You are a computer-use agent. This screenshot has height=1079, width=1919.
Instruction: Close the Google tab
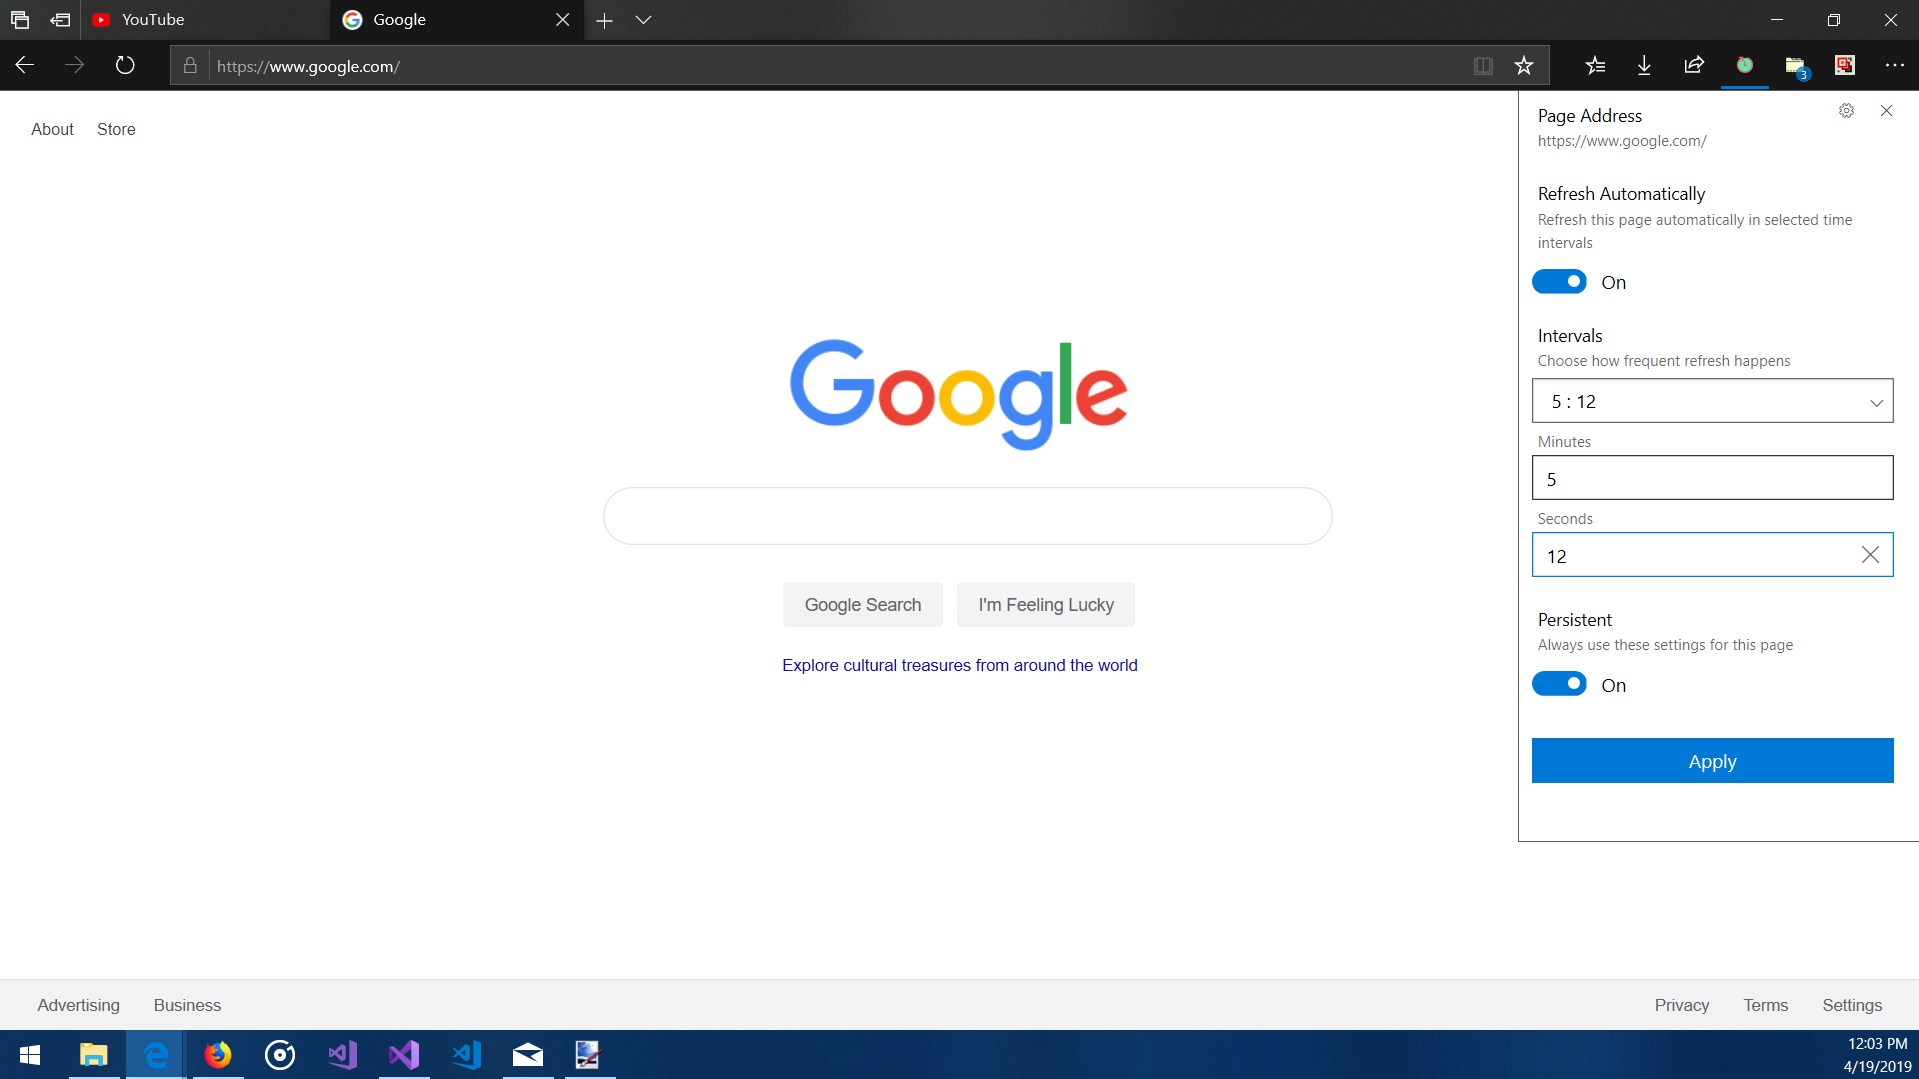[563, 20]
